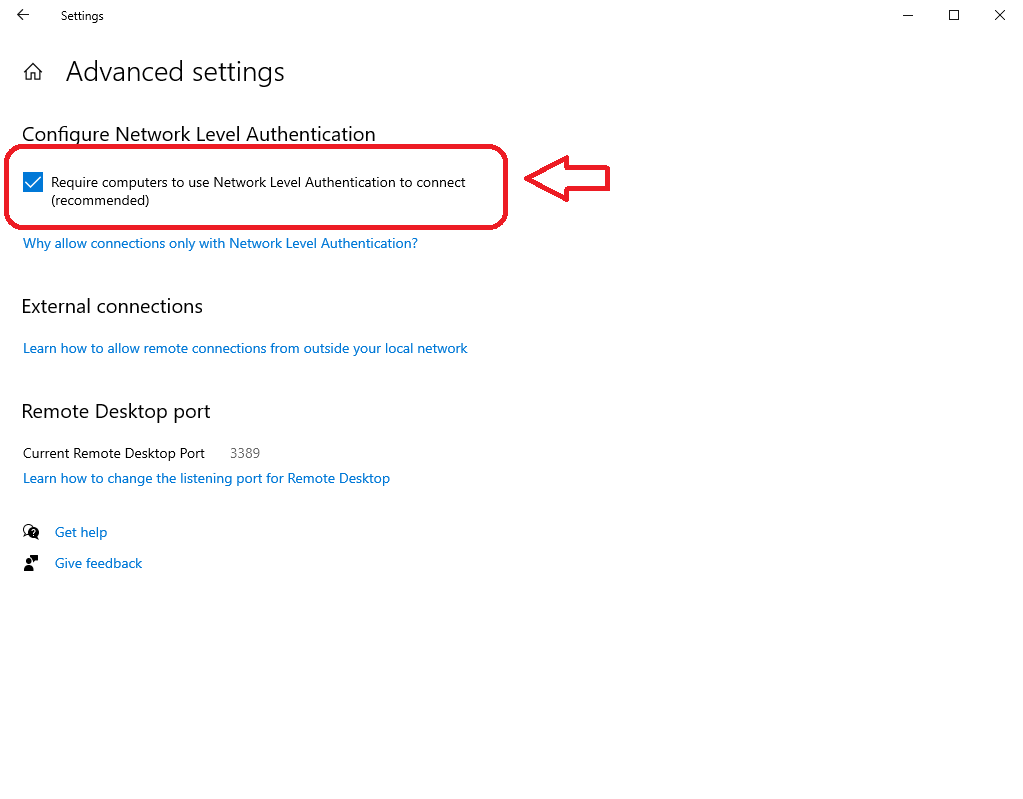This screenshot has width=1023, height=799.
Task: Open the Get help link
Action: (81, 532)
